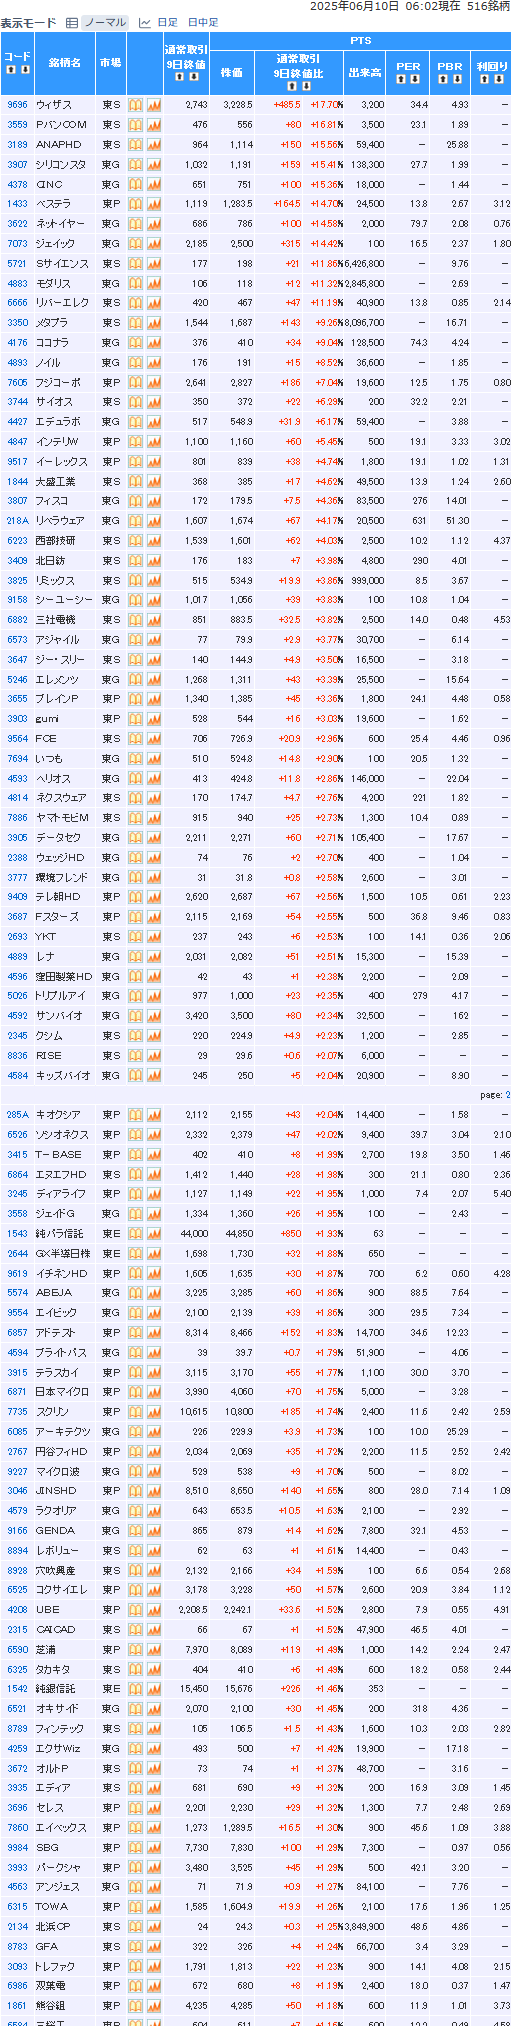520x2026 pixels.
Task: Open the chart icon for キッズバイオ
Action: (x=154, y=1076)
